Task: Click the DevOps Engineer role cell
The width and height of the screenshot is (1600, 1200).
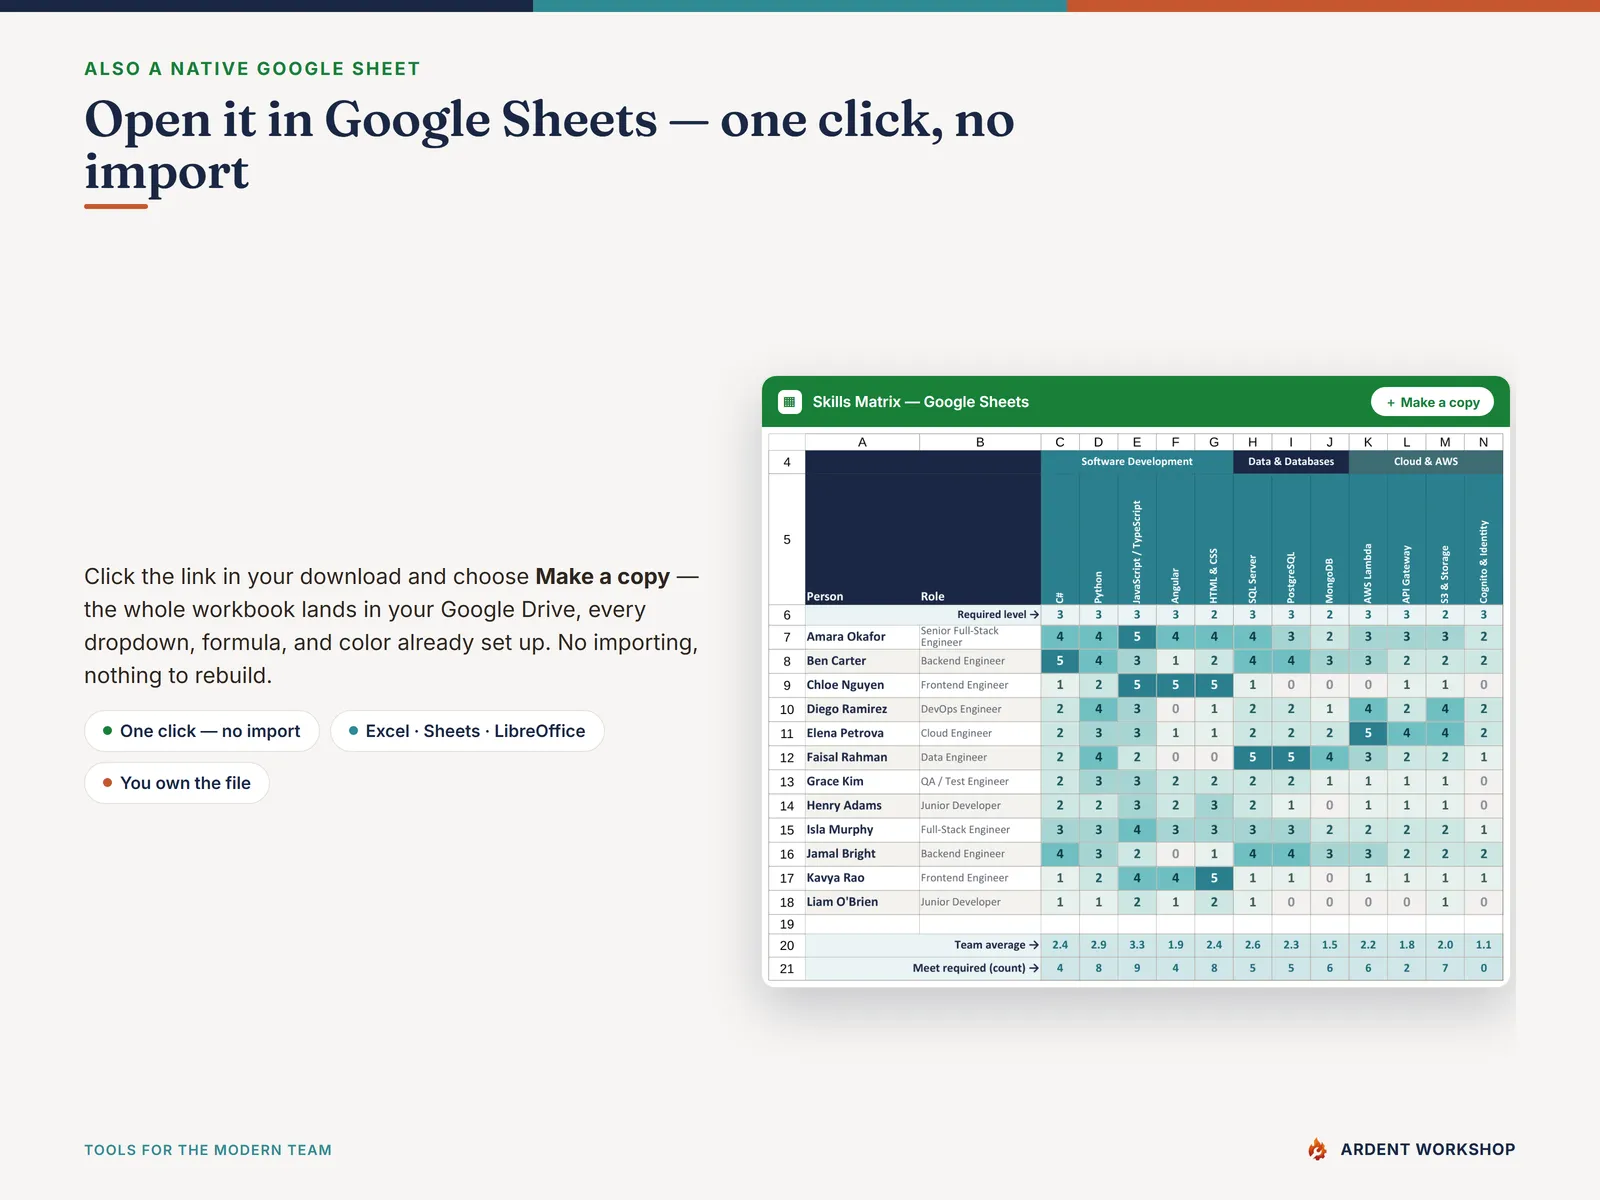Action: pos(980,709)
